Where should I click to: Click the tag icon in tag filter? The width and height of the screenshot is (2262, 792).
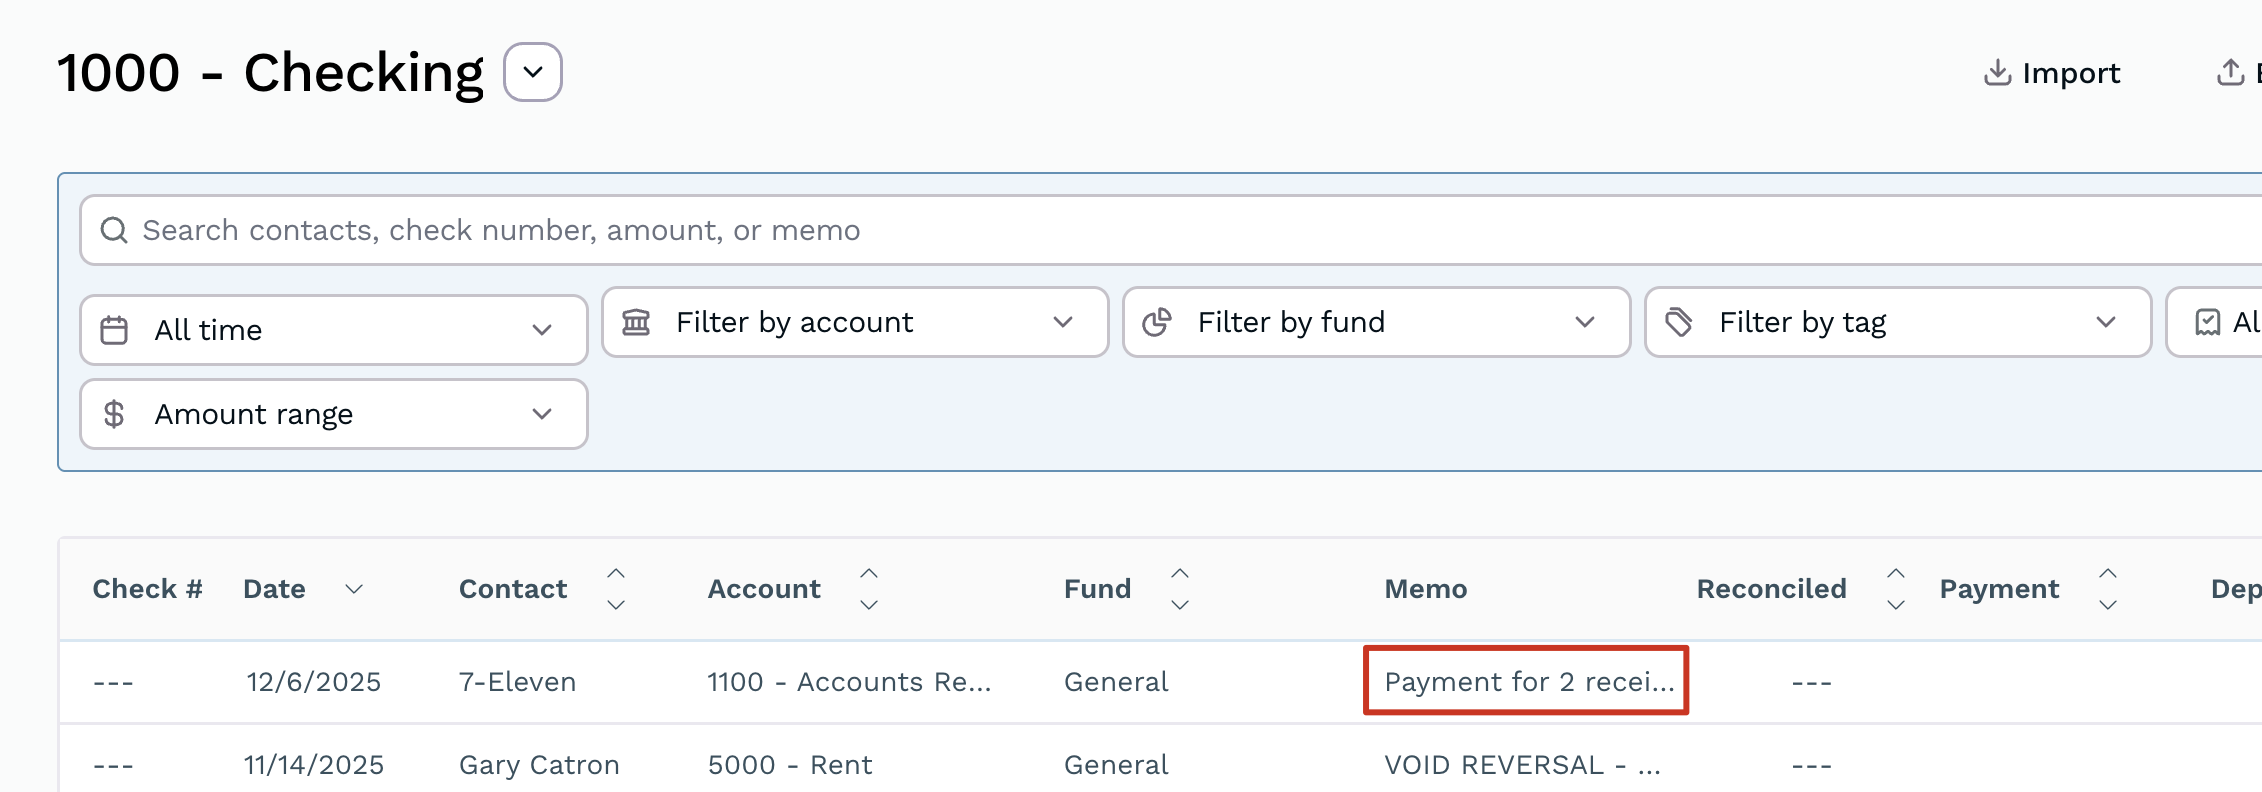(x=1679, y=322)
